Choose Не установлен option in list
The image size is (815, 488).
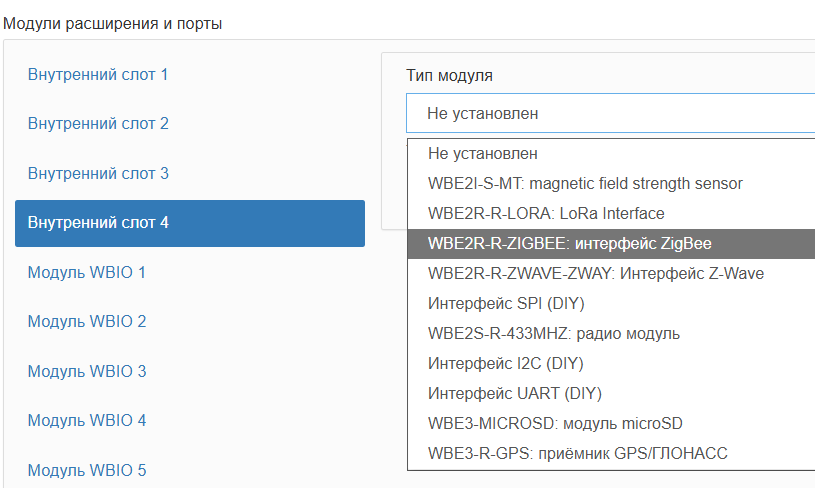pyautogui.click(x=483, y=154)
